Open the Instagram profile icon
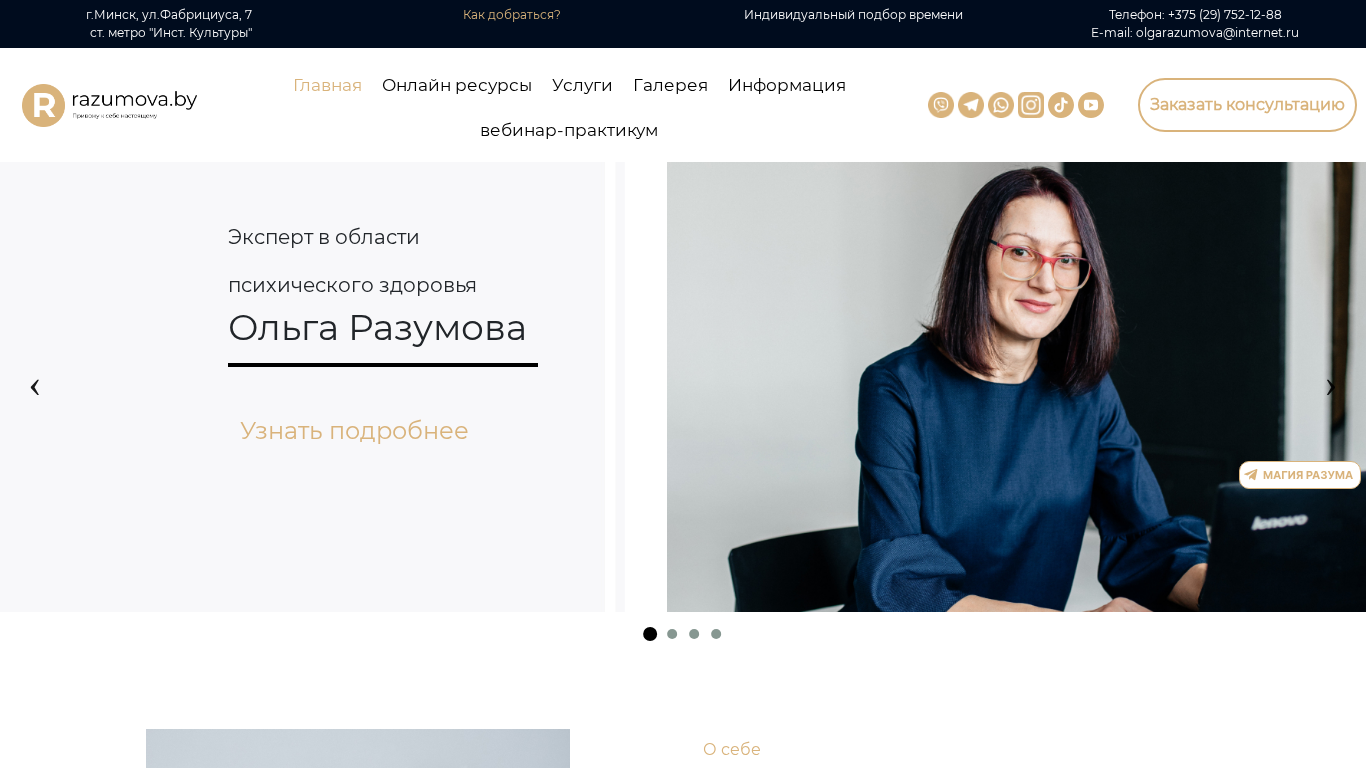This screenshot has width=1366, height=768. (1031, 105)
